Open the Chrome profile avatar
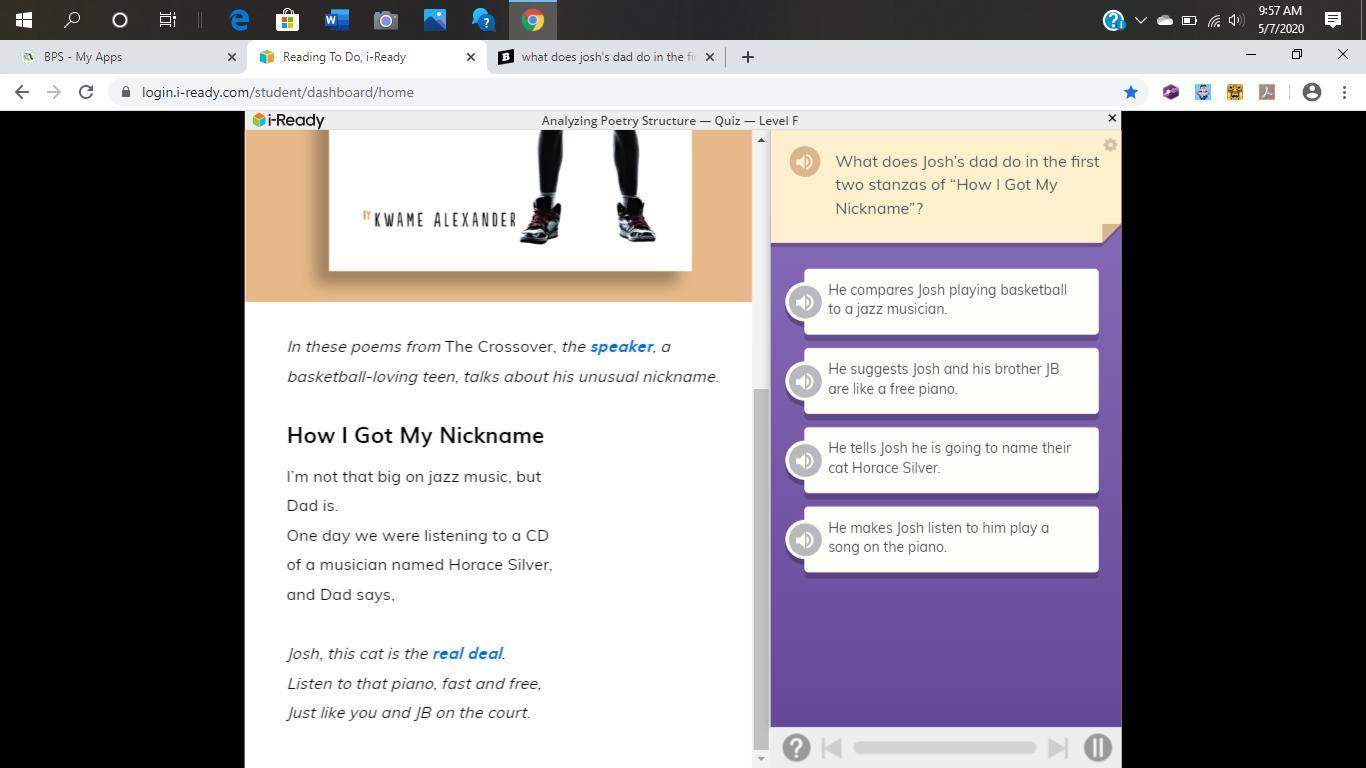This screenshot has height=768, width=1366. 1312,92
